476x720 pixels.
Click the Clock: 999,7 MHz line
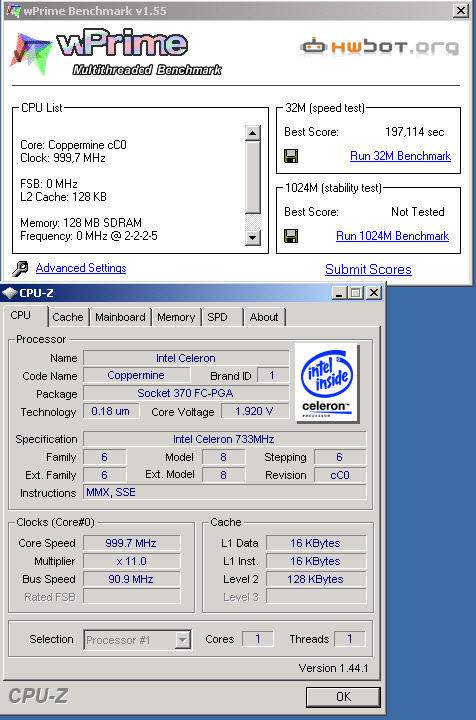(x=63, y=158)
